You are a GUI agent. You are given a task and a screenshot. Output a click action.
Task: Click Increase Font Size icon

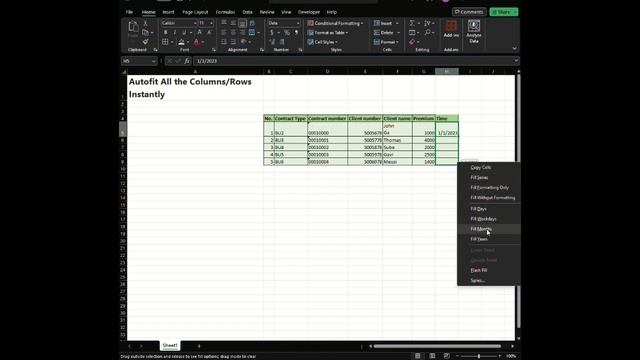pos(200,33)
